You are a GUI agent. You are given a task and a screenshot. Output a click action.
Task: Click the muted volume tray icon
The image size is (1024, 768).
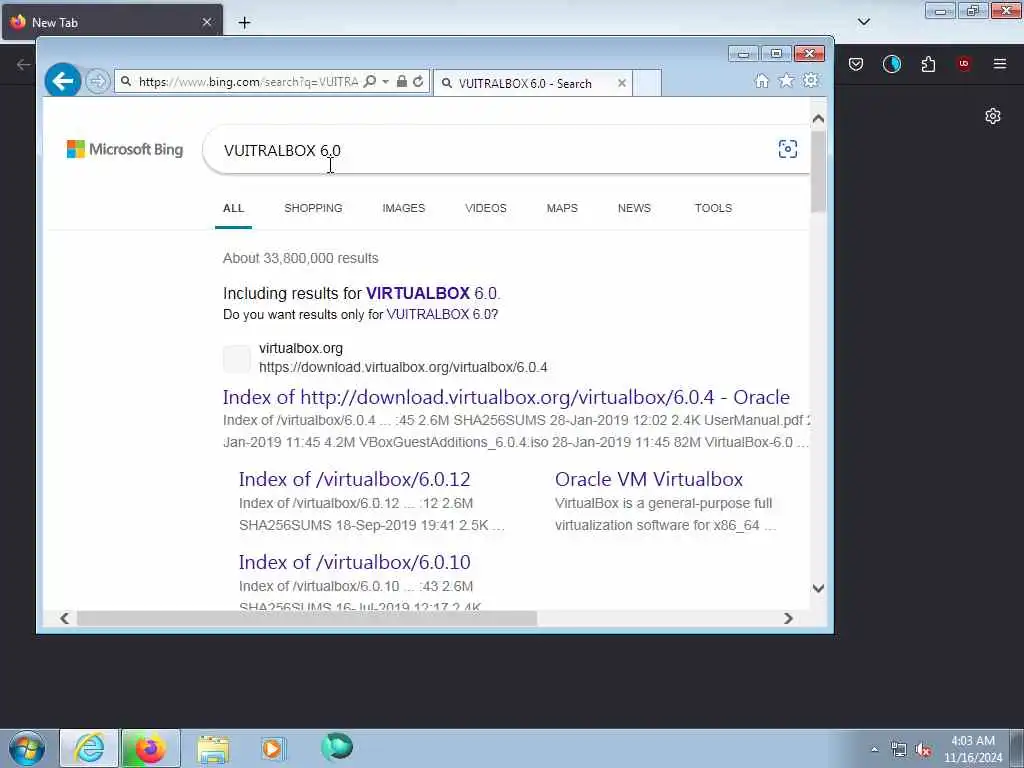click(923, 750)
